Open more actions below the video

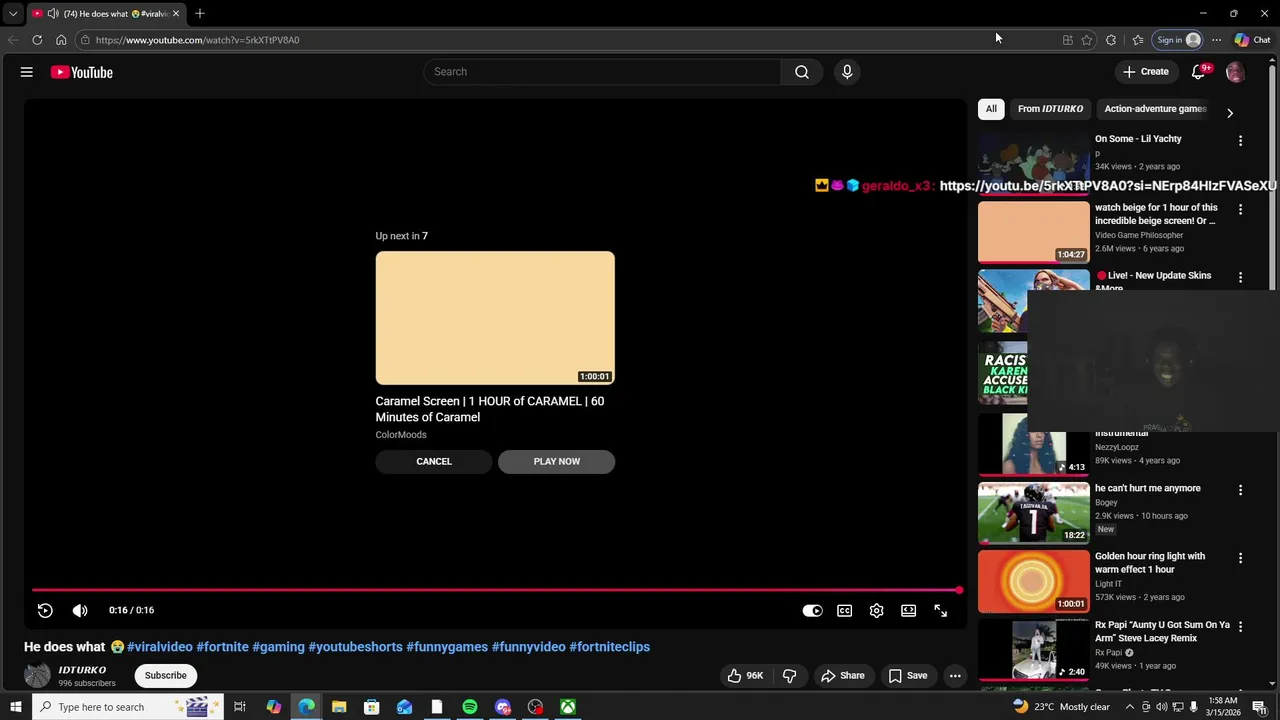[x=955, y=676]
